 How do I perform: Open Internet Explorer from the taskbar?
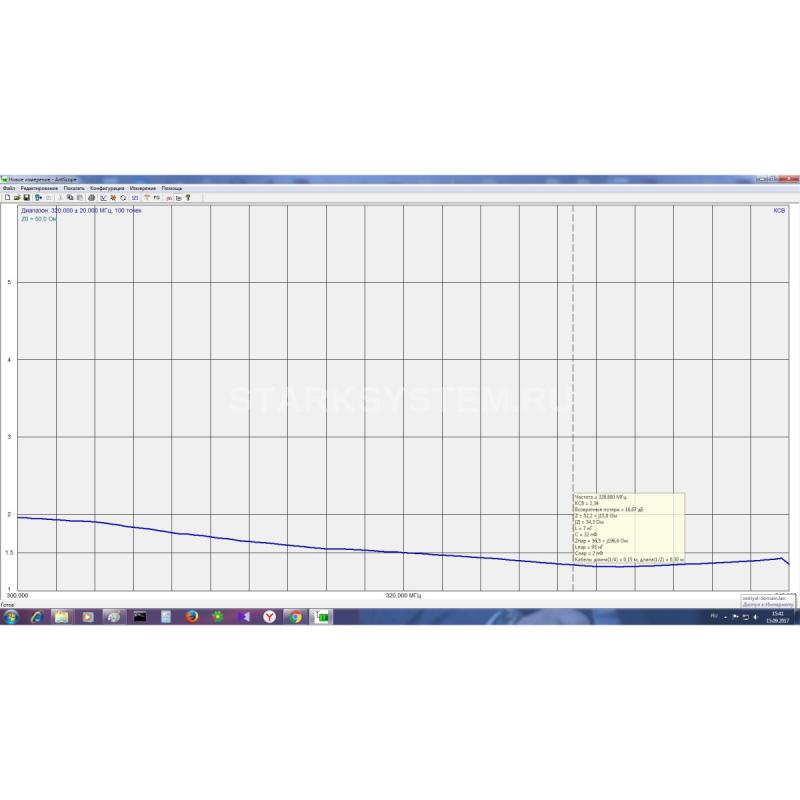[x=36, y=617]
